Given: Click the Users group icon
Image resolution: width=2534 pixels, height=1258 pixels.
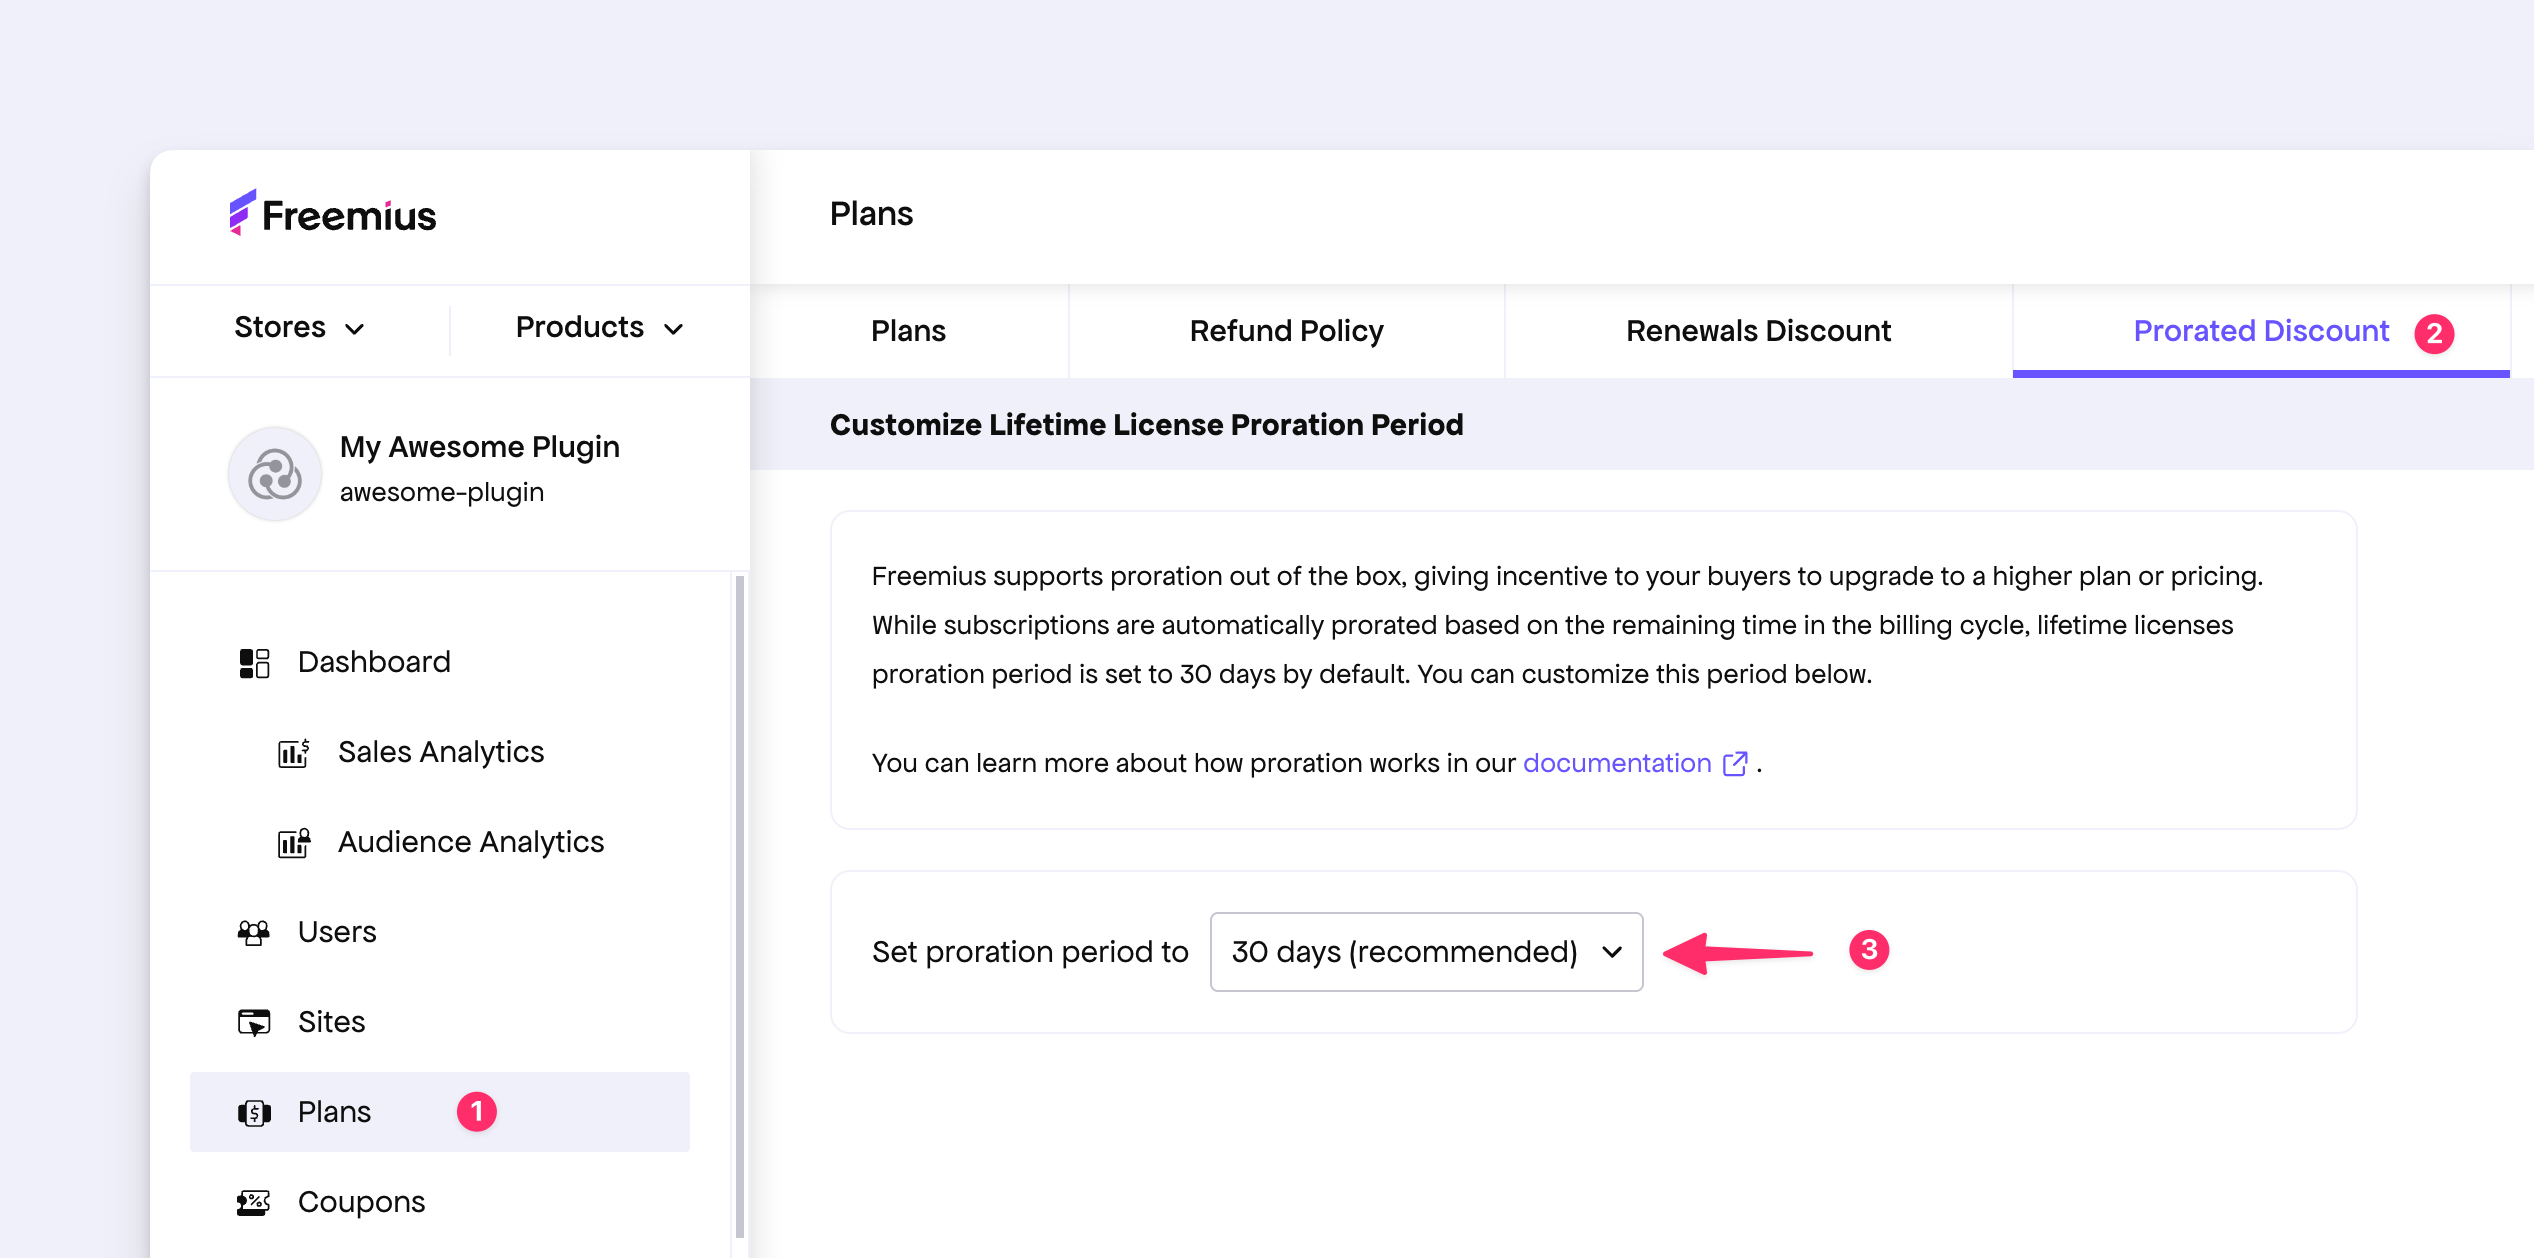Looking at the screenshot, I should tap(254, 932).
